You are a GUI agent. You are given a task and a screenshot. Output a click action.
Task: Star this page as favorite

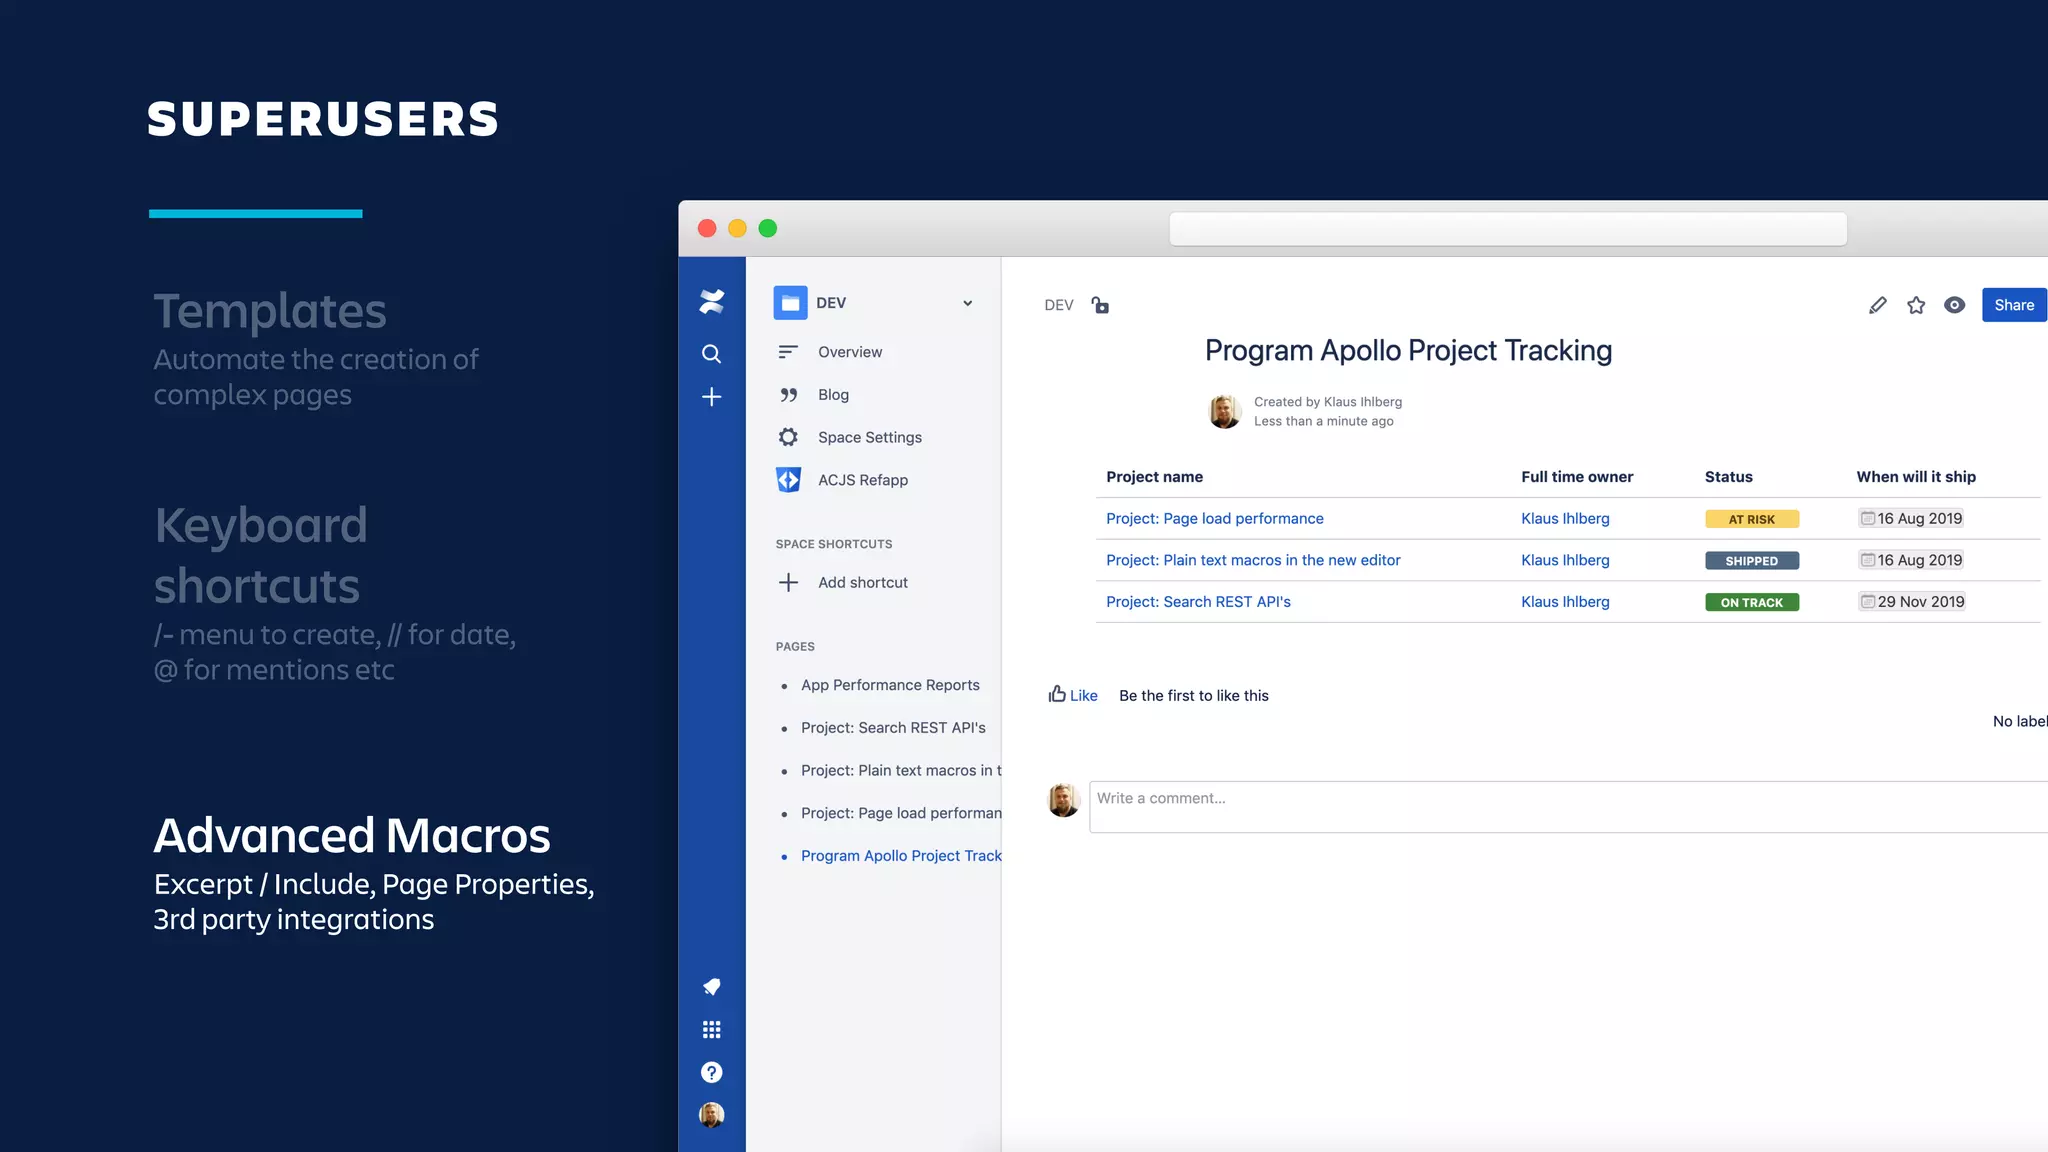[1916, 305]
